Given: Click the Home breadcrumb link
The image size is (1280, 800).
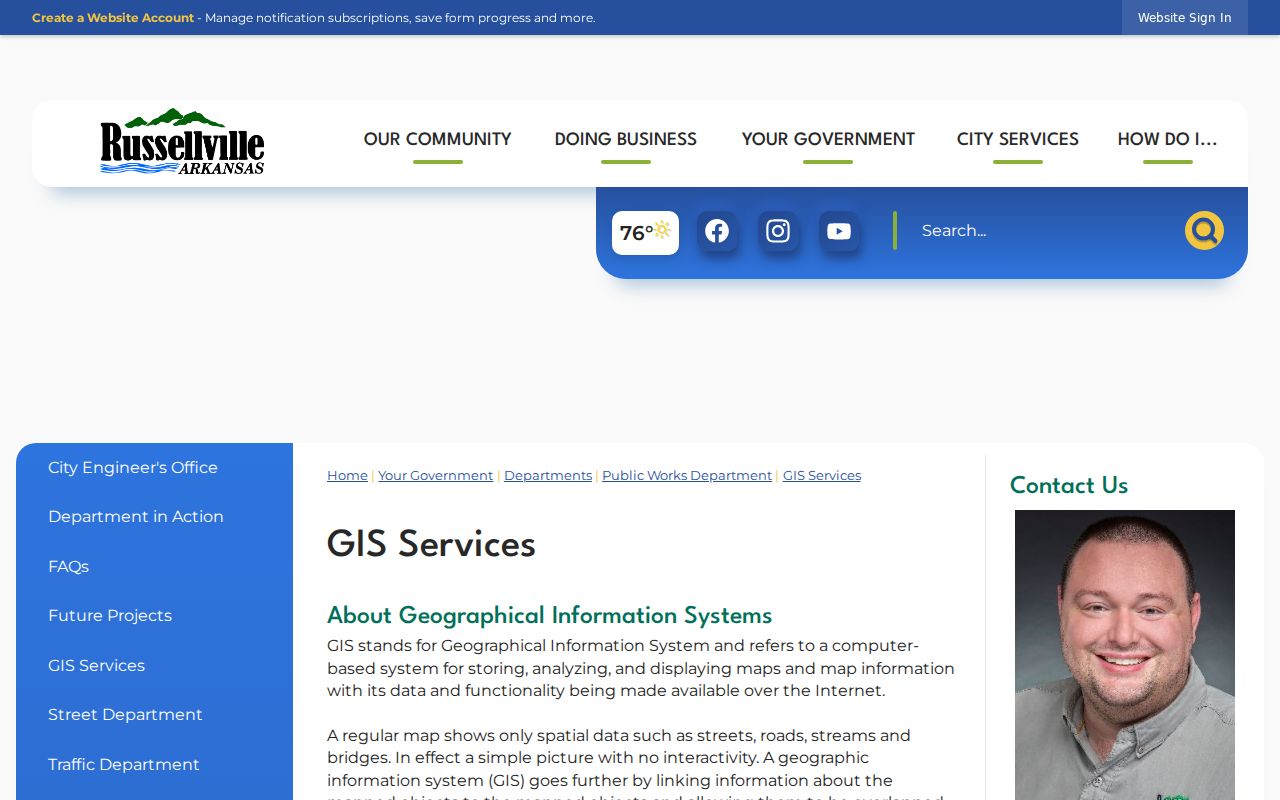Looking at the screenshot, I should [347, 476].
